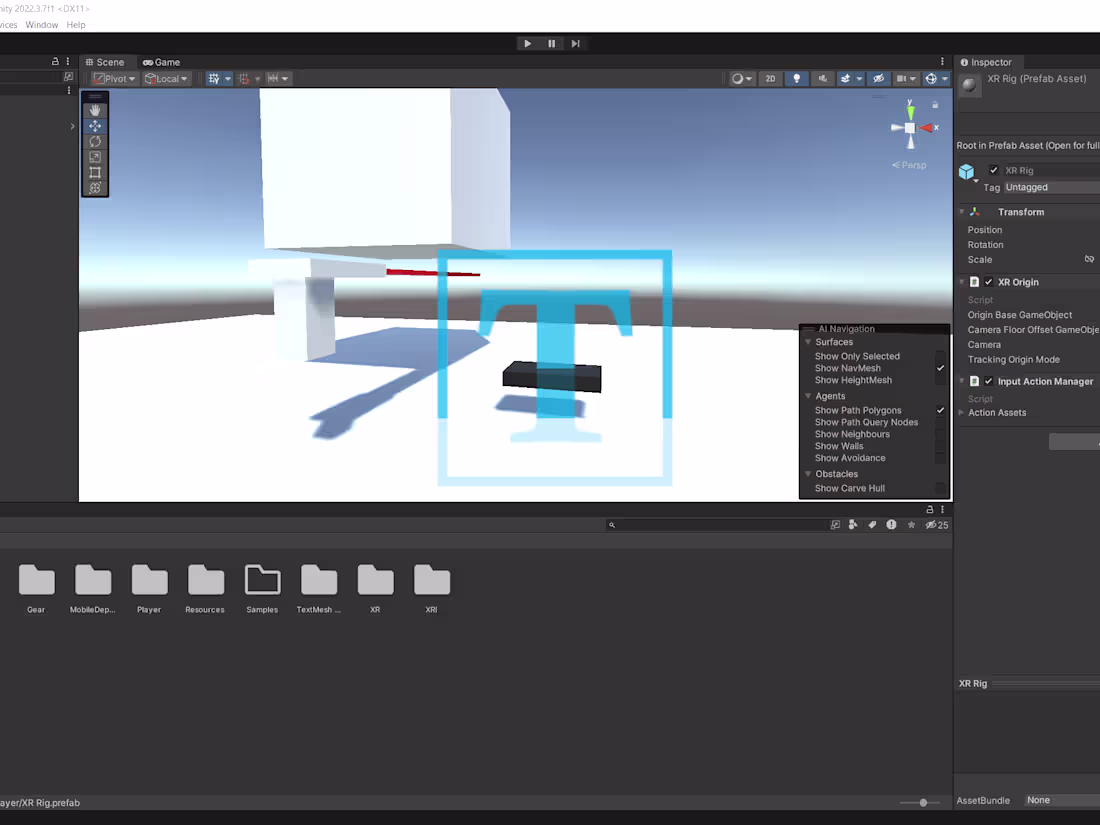
Task: Toggle the XR Rig active checkbox
Action: (x=993, y=170)
